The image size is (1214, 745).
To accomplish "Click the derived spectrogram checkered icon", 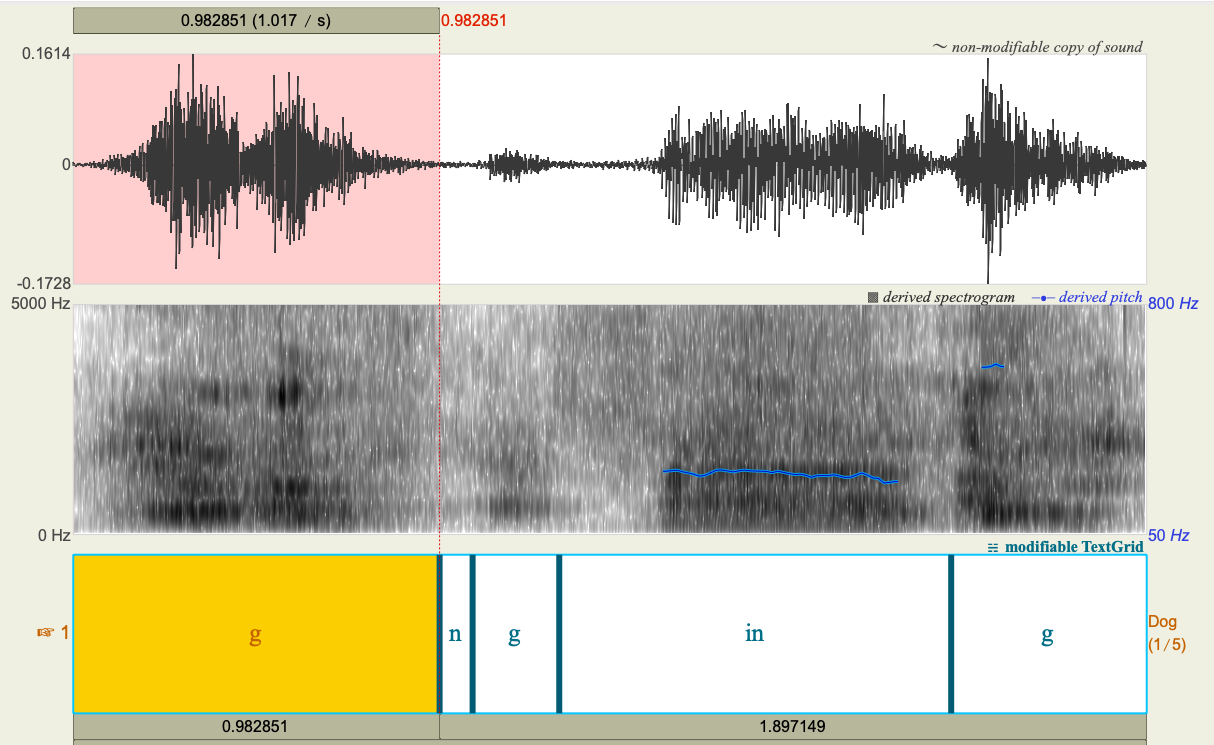I will click(875, 297).
